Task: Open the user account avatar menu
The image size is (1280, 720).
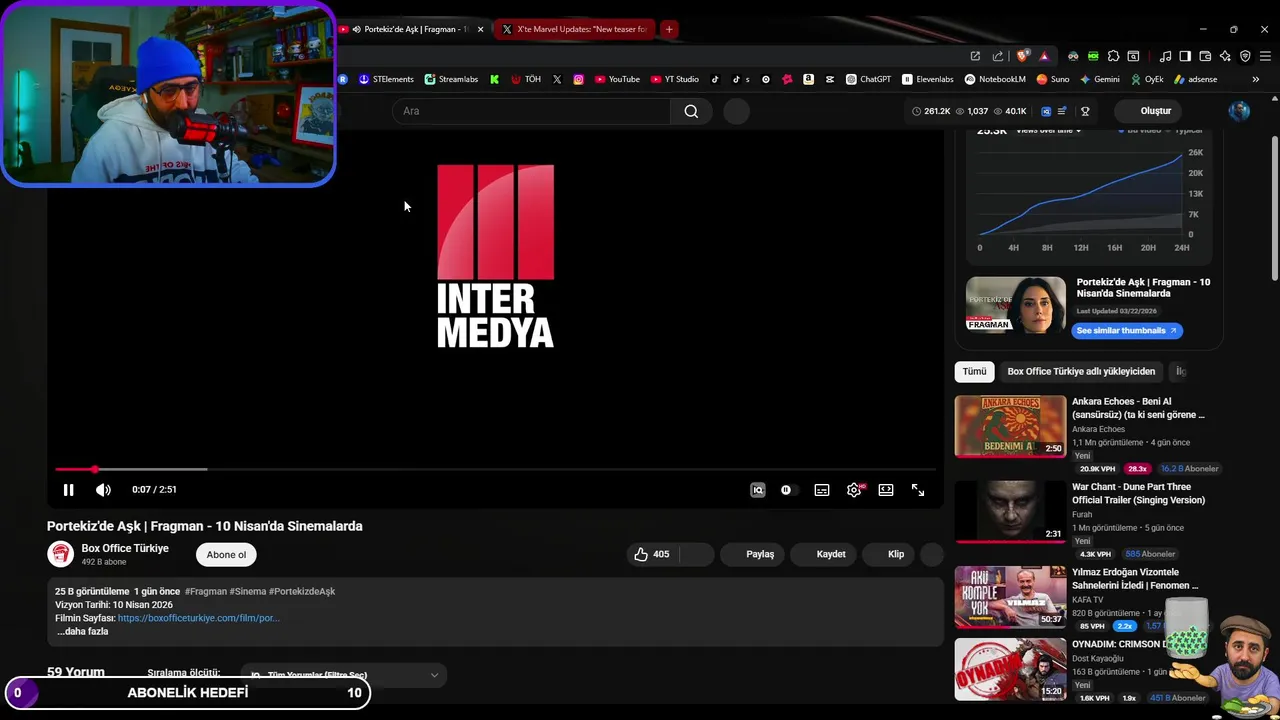Action: [x=1239, y=111]
